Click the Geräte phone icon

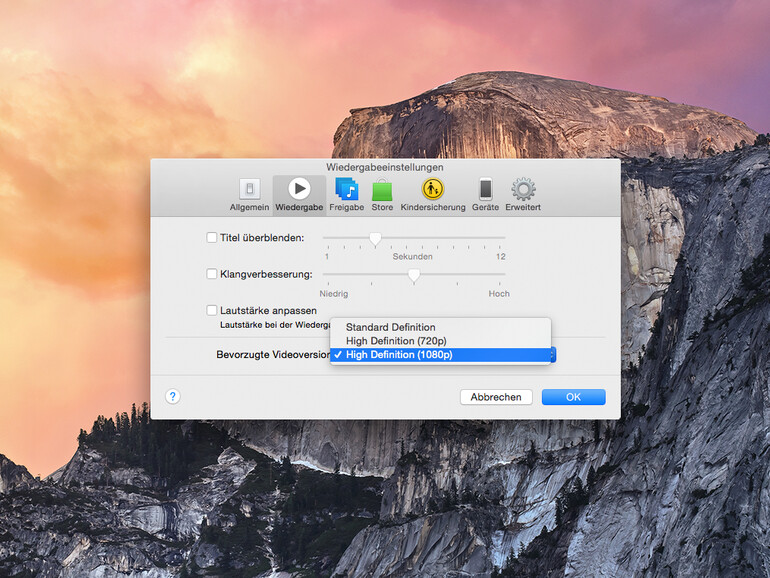pos(485,189)
